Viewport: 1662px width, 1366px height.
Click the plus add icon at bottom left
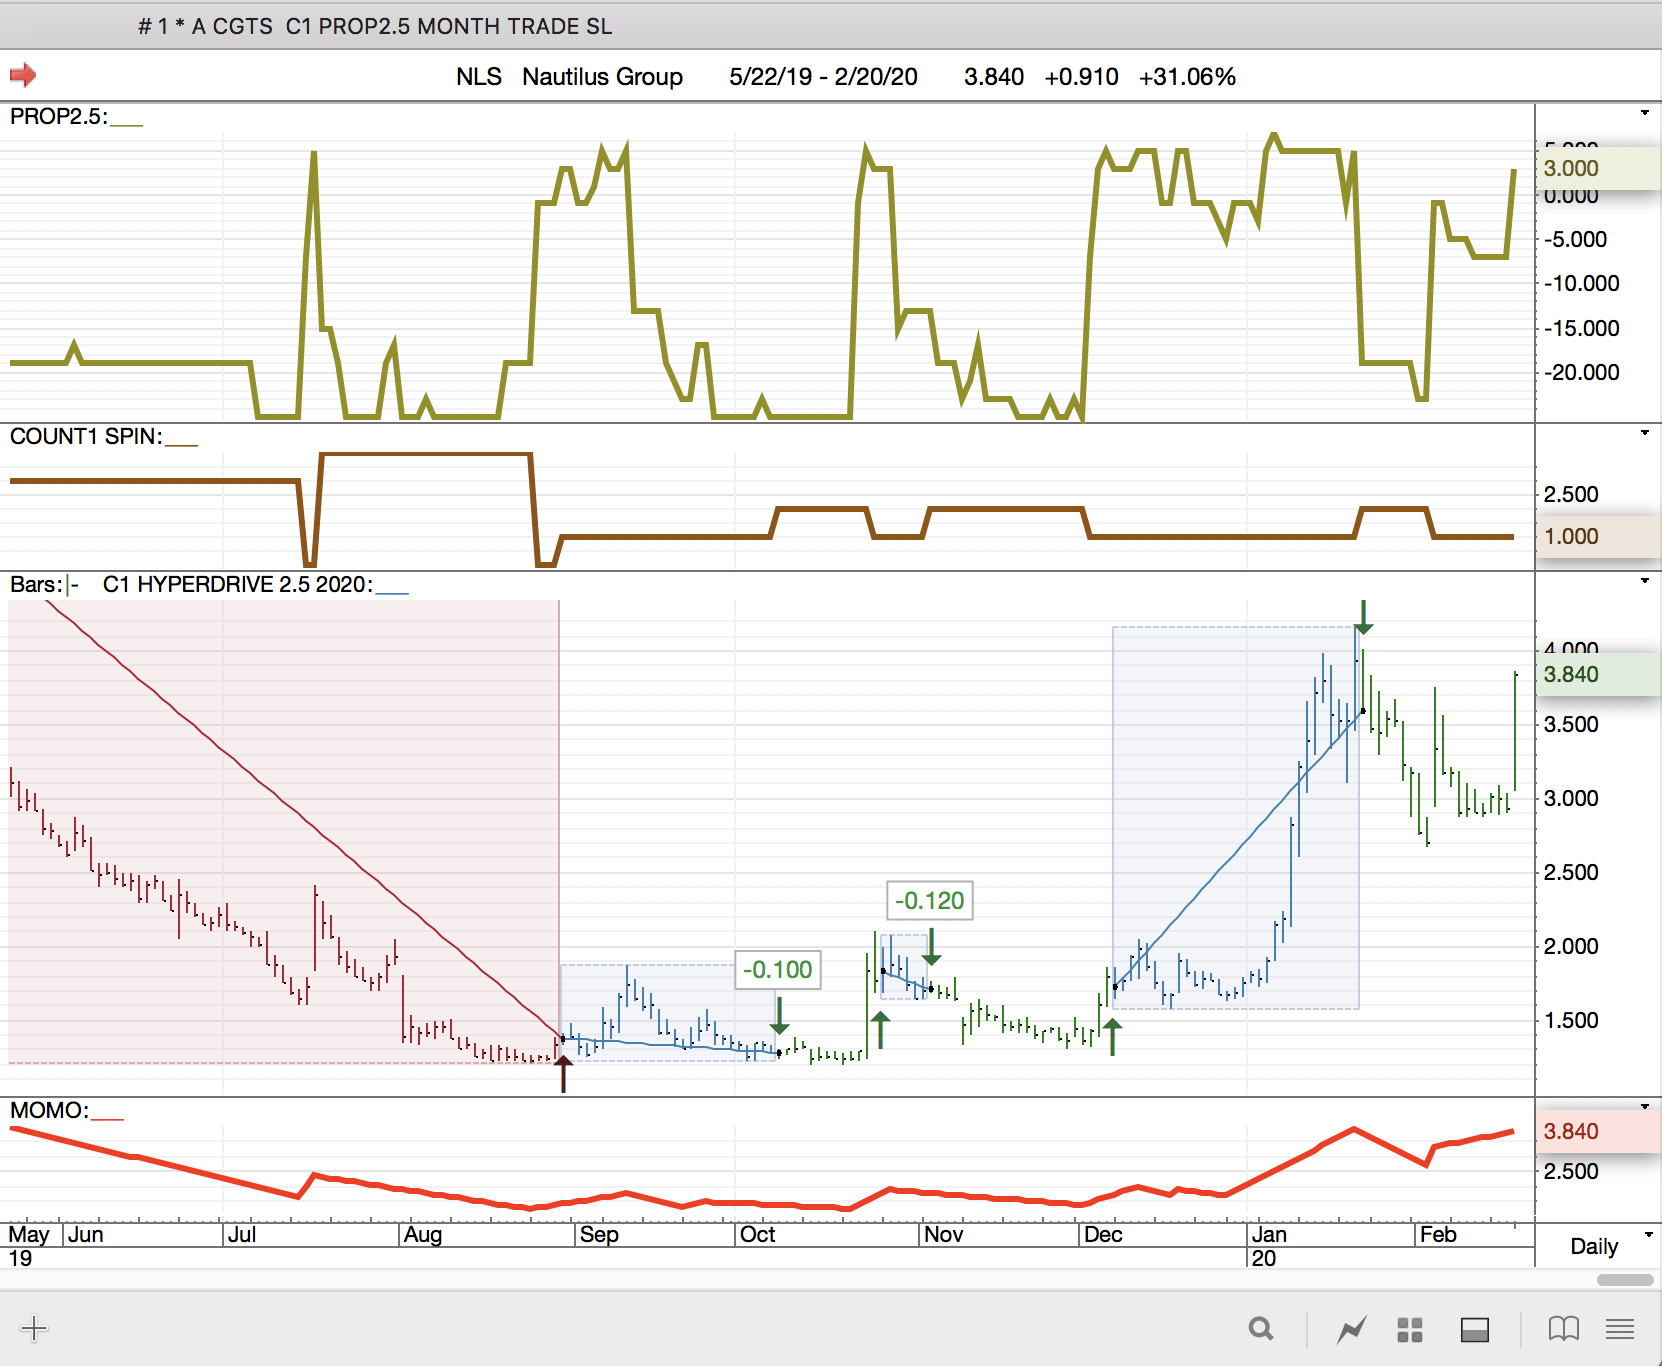coord(34,1328)
